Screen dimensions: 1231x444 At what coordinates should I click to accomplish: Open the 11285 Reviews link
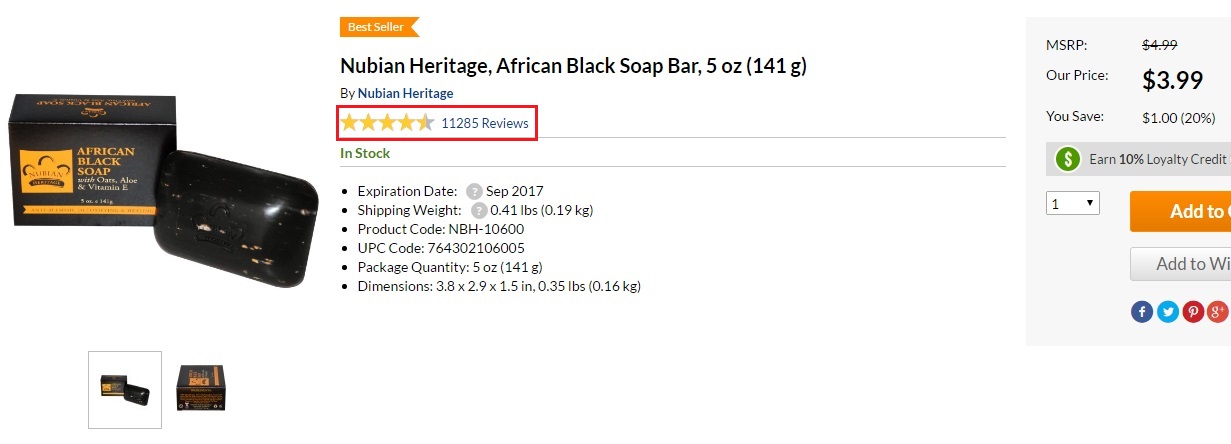coord(484,123)
